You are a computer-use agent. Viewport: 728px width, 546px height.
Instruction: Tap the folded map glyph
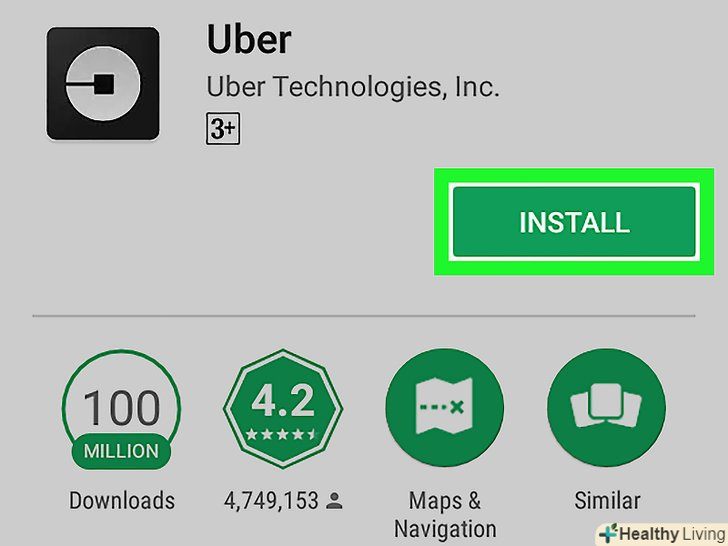pos(444,406)
